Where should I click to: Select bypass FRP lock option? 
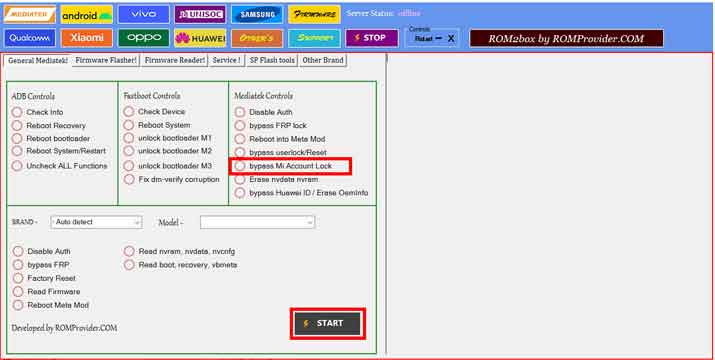click(271, 125)
